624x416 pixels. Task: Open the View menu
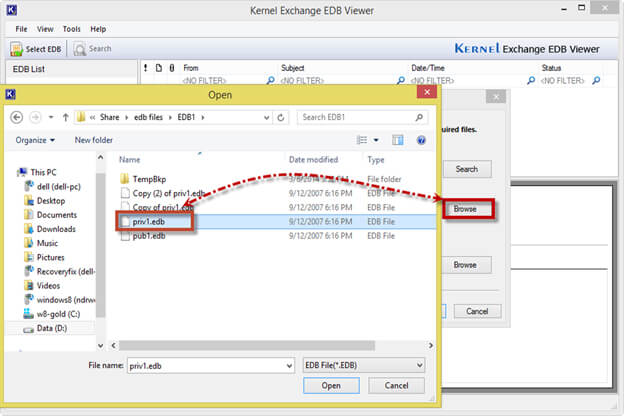pyautogui.click(x=45, y=29)
